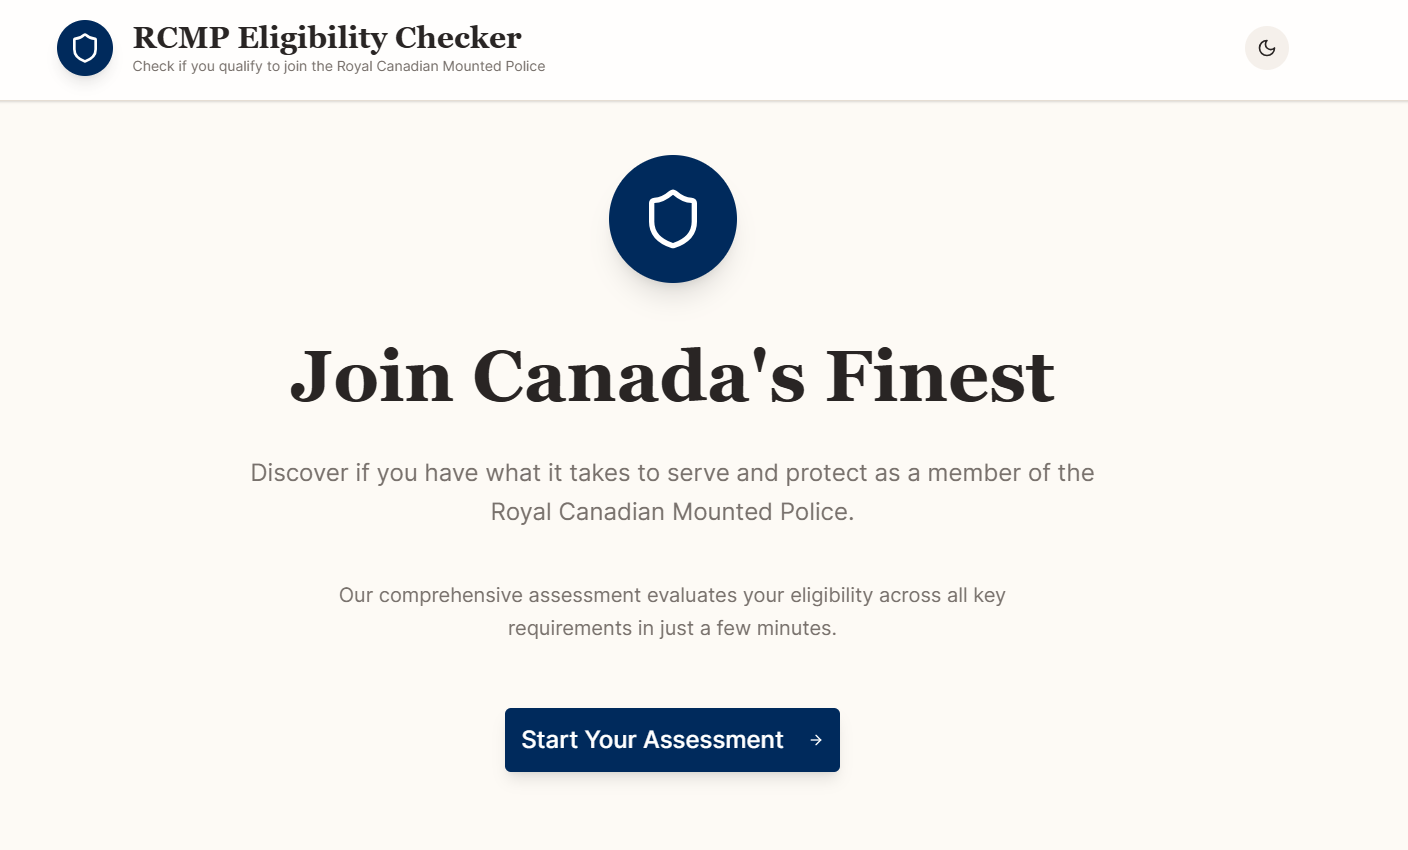Click the hero description text paragraph
1408x850 pixels.
tap(672, 491)
